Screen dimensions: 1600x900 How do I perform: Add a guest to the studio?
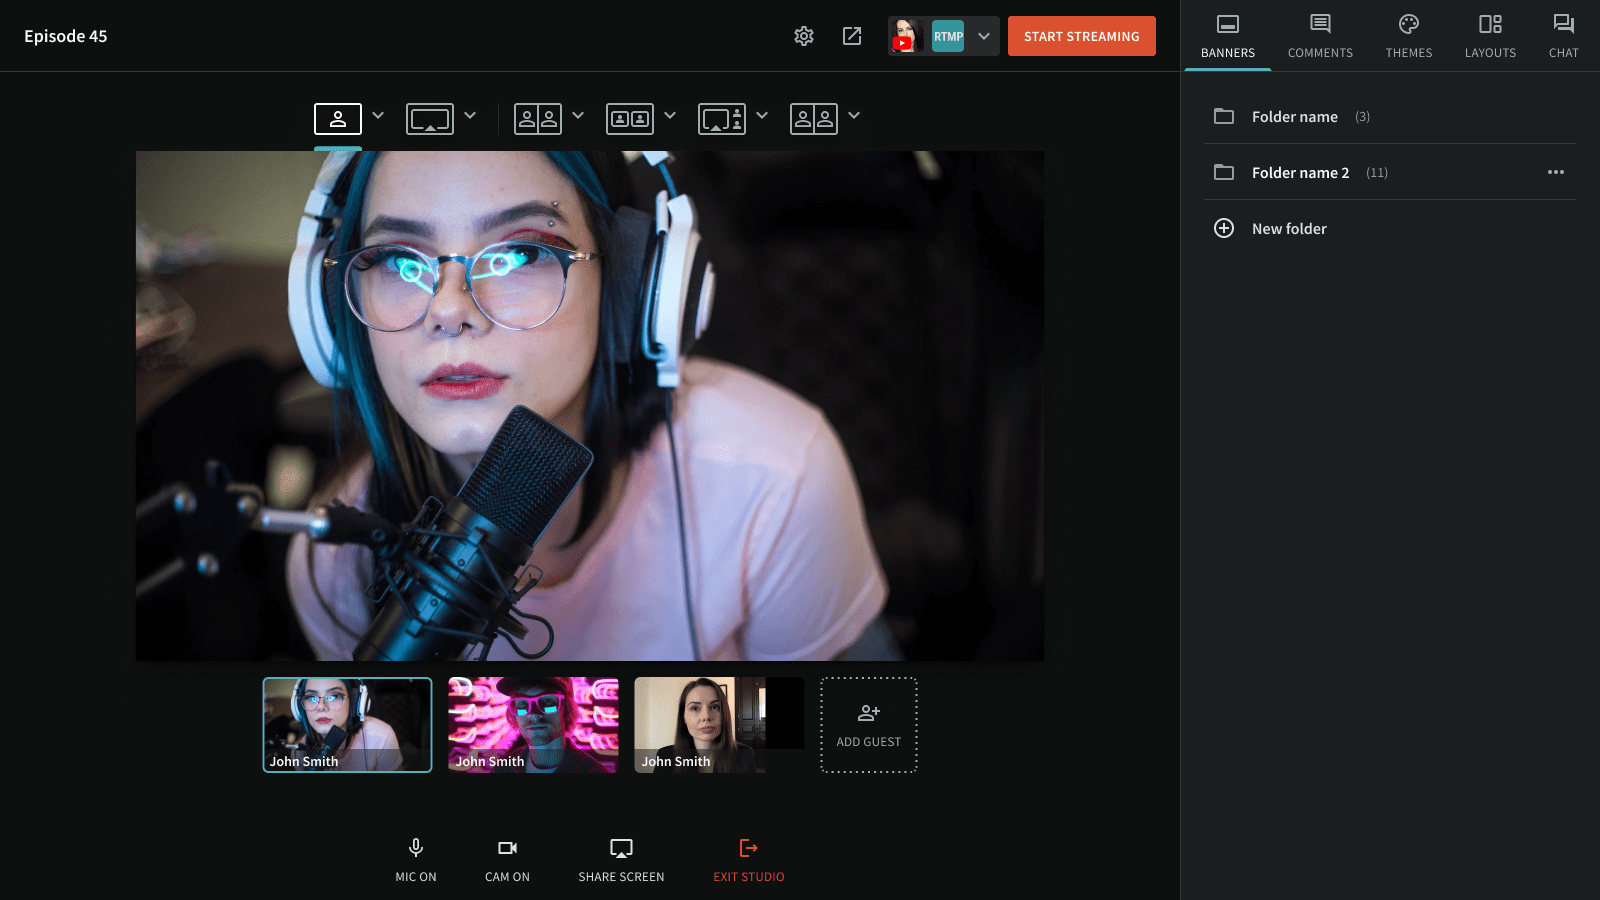(869, 725)
